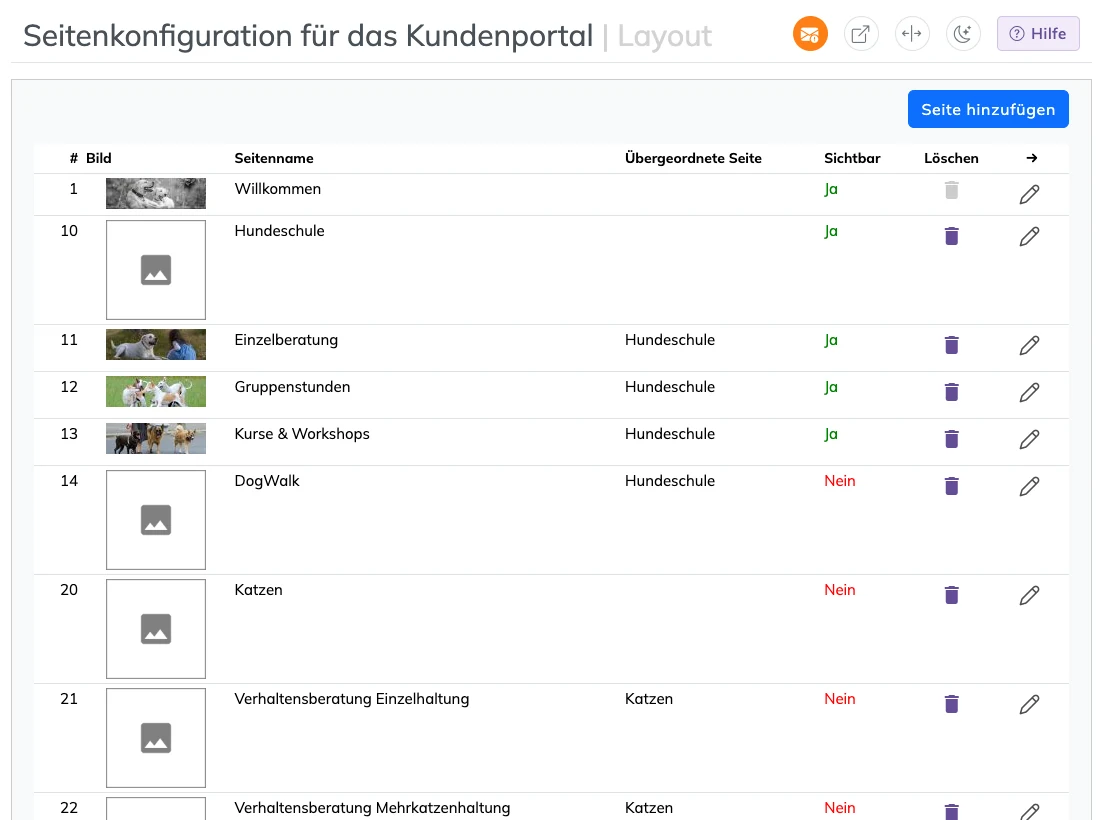
Task: Edit the Kurse & Workshops page
Action: click(x=1029, y=440)
